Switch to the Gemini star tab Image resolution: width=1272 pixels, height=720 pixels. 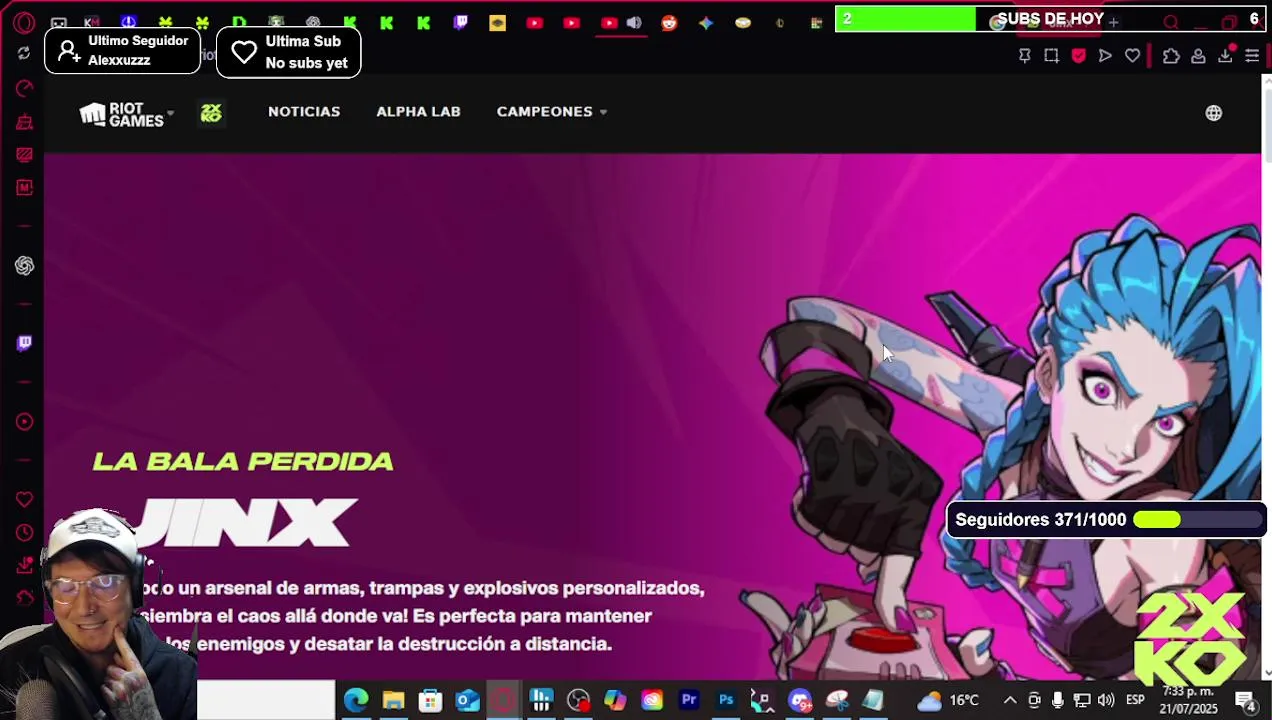pyautogui.click(x=706, y=22)
